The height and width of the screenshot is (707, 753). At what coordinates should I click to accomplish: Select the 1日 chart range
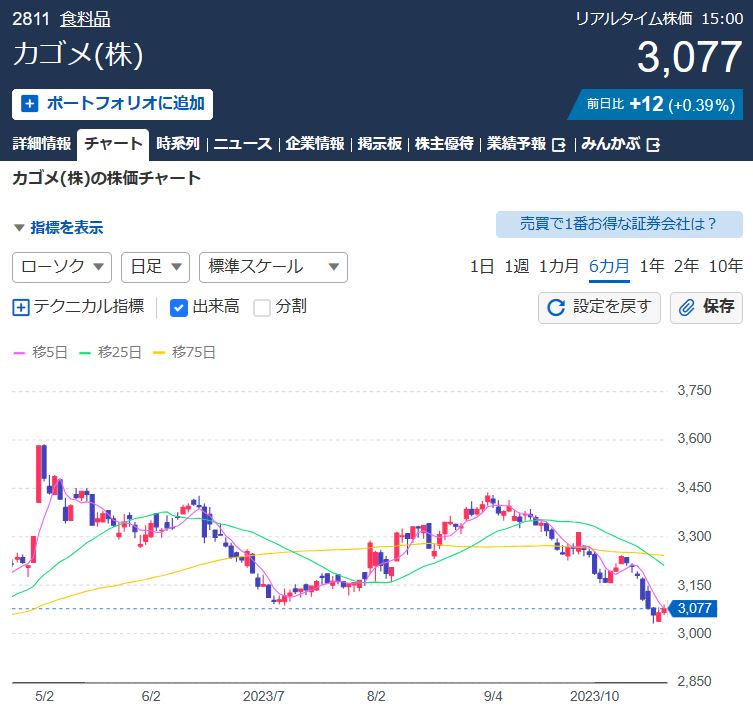pyautogui.click(x=482, y=266)
